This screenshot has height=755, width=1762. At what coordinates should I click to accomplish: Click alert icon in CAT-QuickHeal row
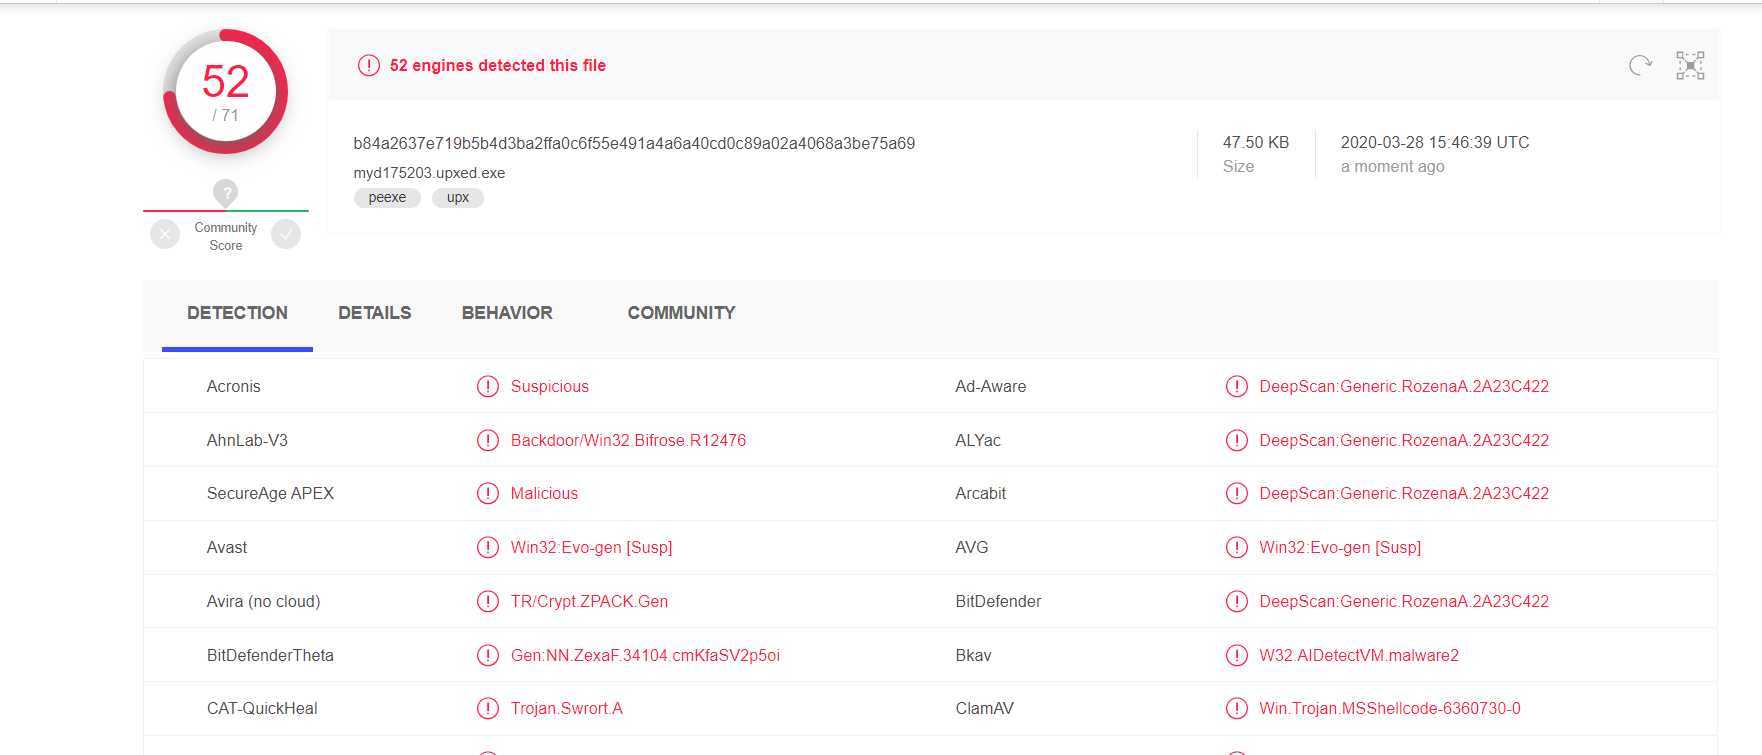pyautogui.click(x=488, y=708)
